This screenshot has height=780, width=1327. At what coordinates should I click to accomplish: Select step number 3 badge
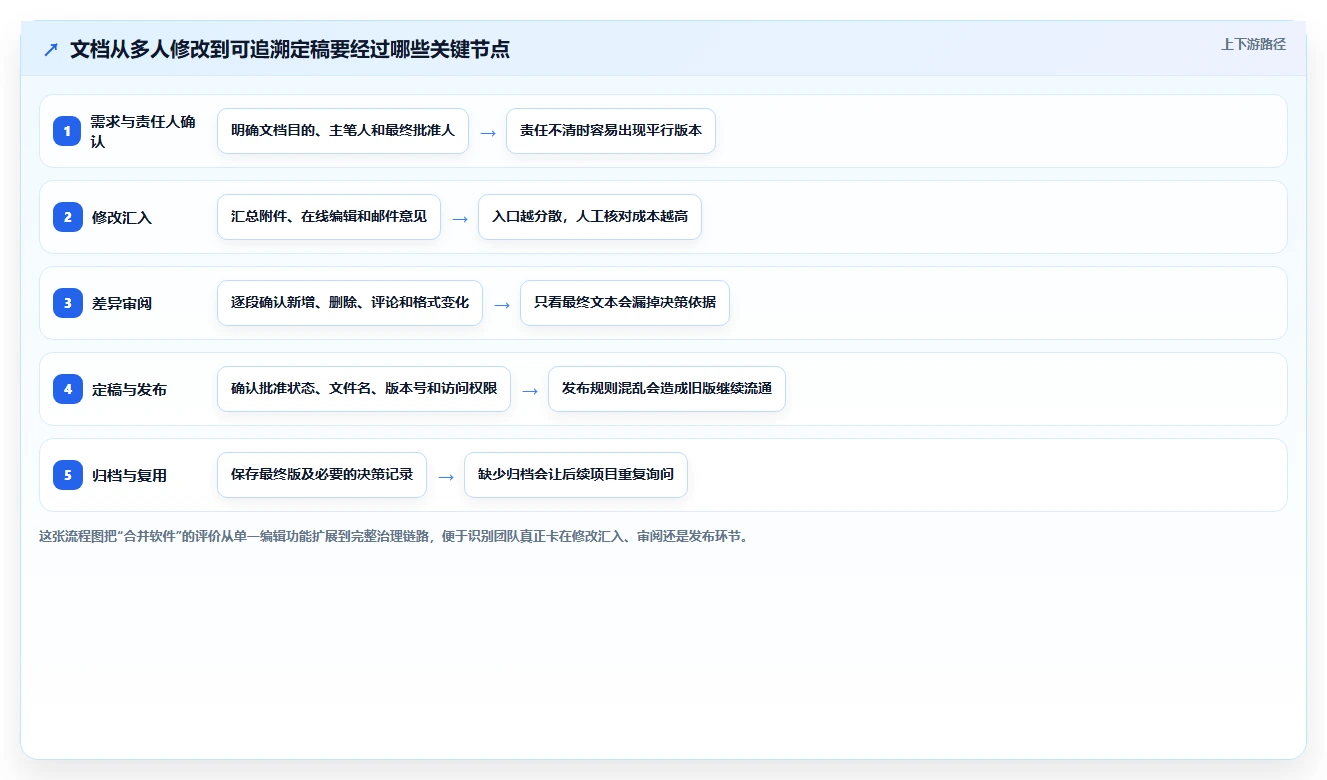click(67, 303)
